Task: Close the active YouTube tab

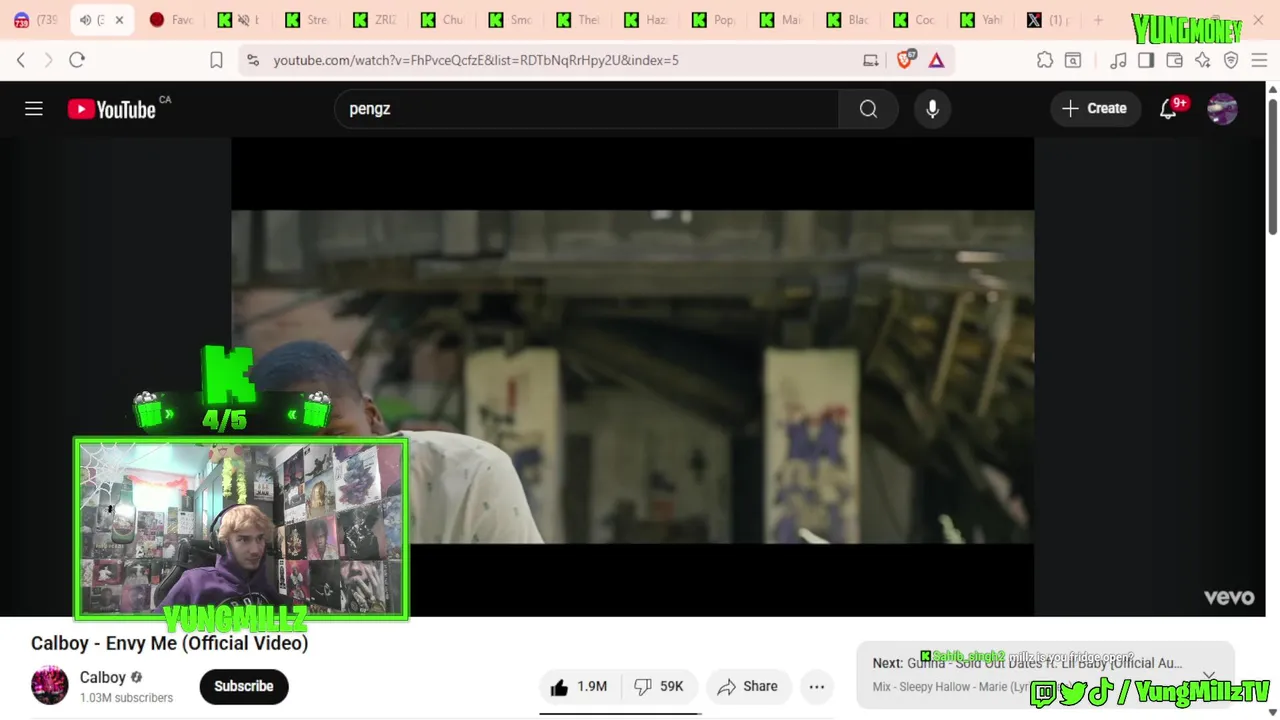Action: [119, 20]
